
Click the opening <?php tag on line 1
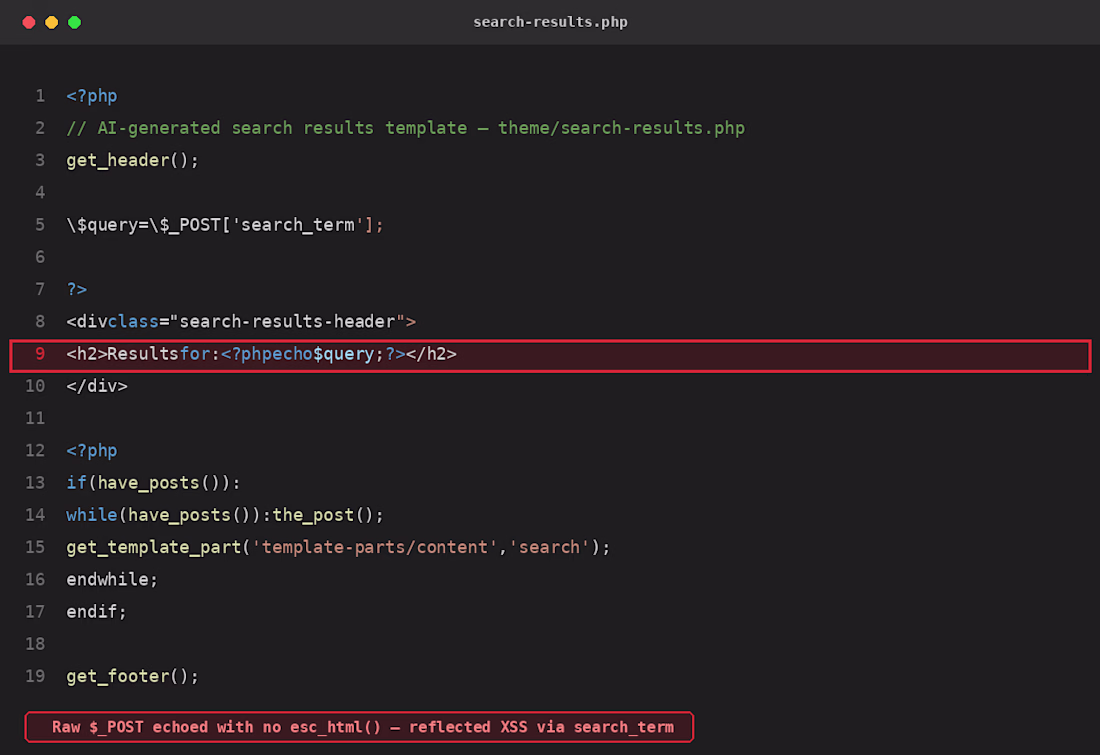pos(92,96)
